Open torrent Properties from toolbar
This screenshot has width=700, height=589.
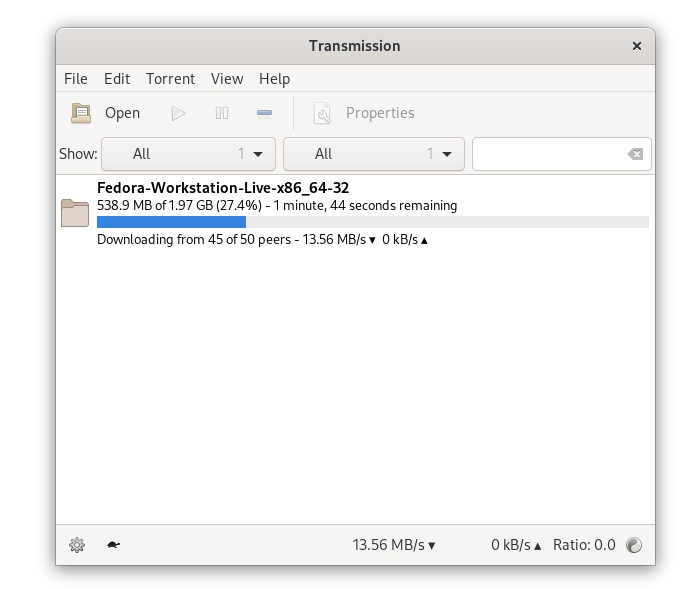coord(364,113)
